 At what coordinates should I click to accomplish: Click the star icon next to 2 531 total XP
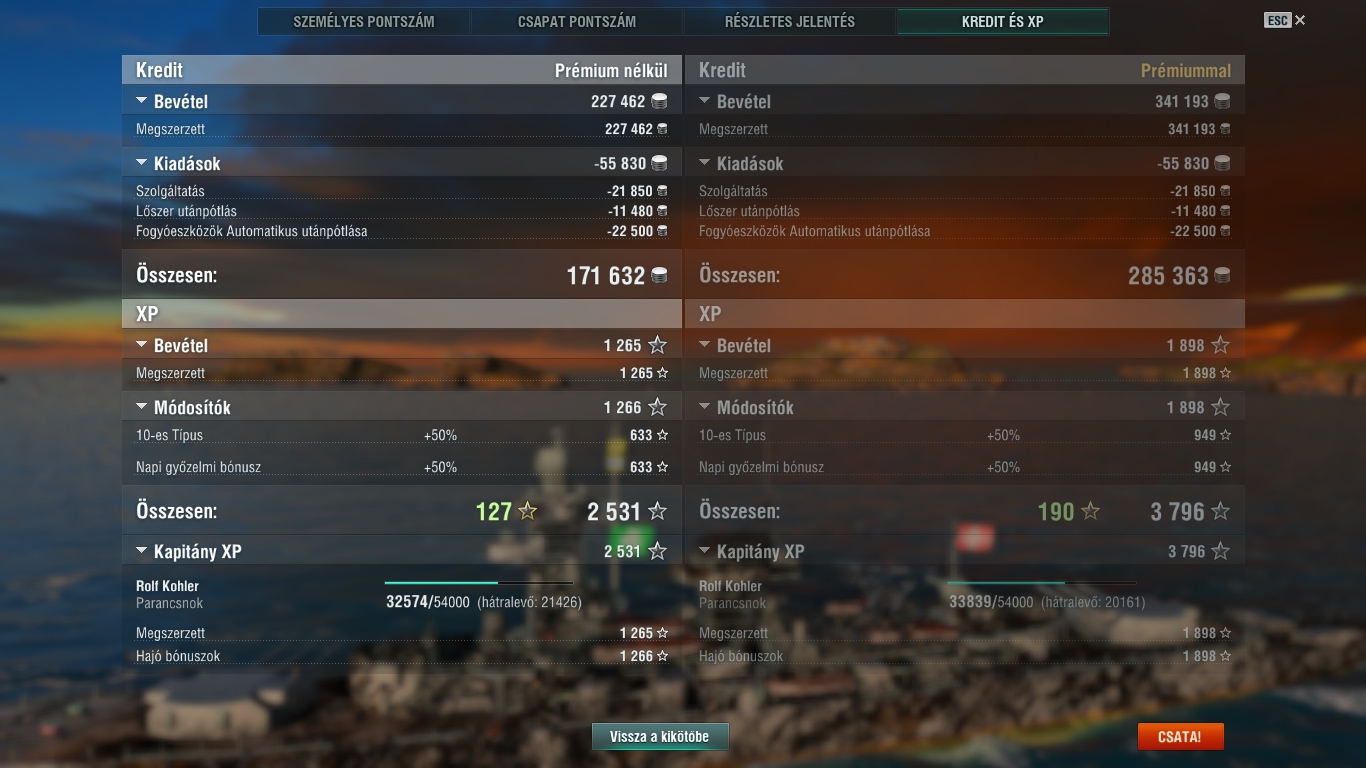point(657,511)
